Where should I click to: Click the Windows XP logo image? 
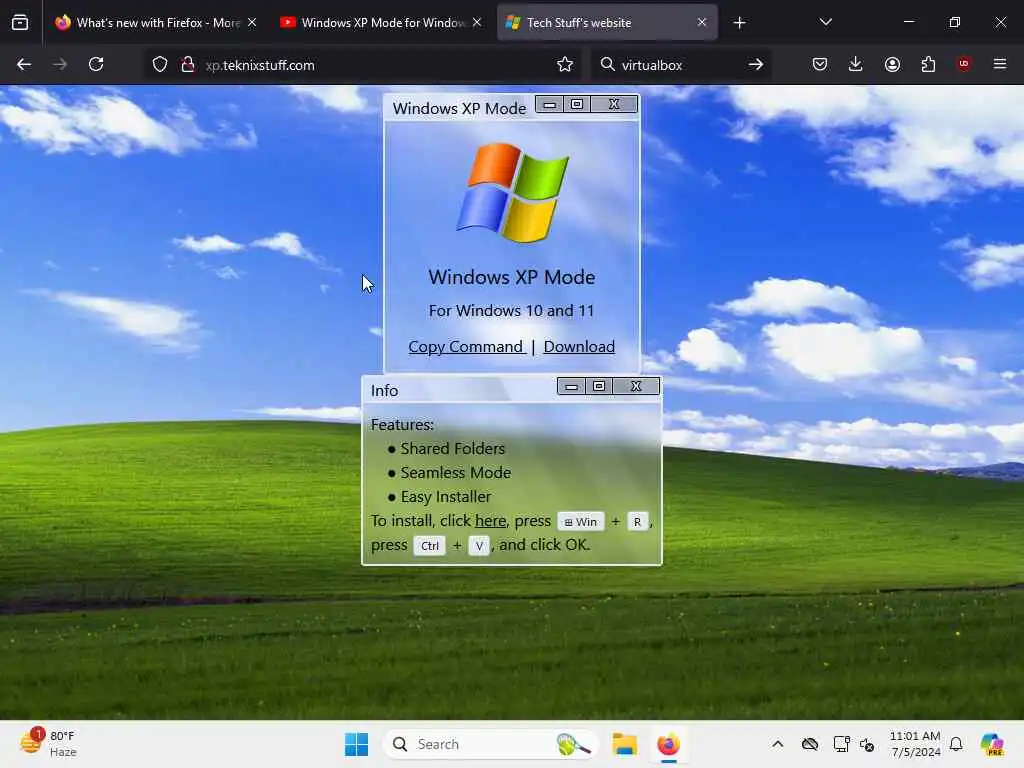pos(512,193)
